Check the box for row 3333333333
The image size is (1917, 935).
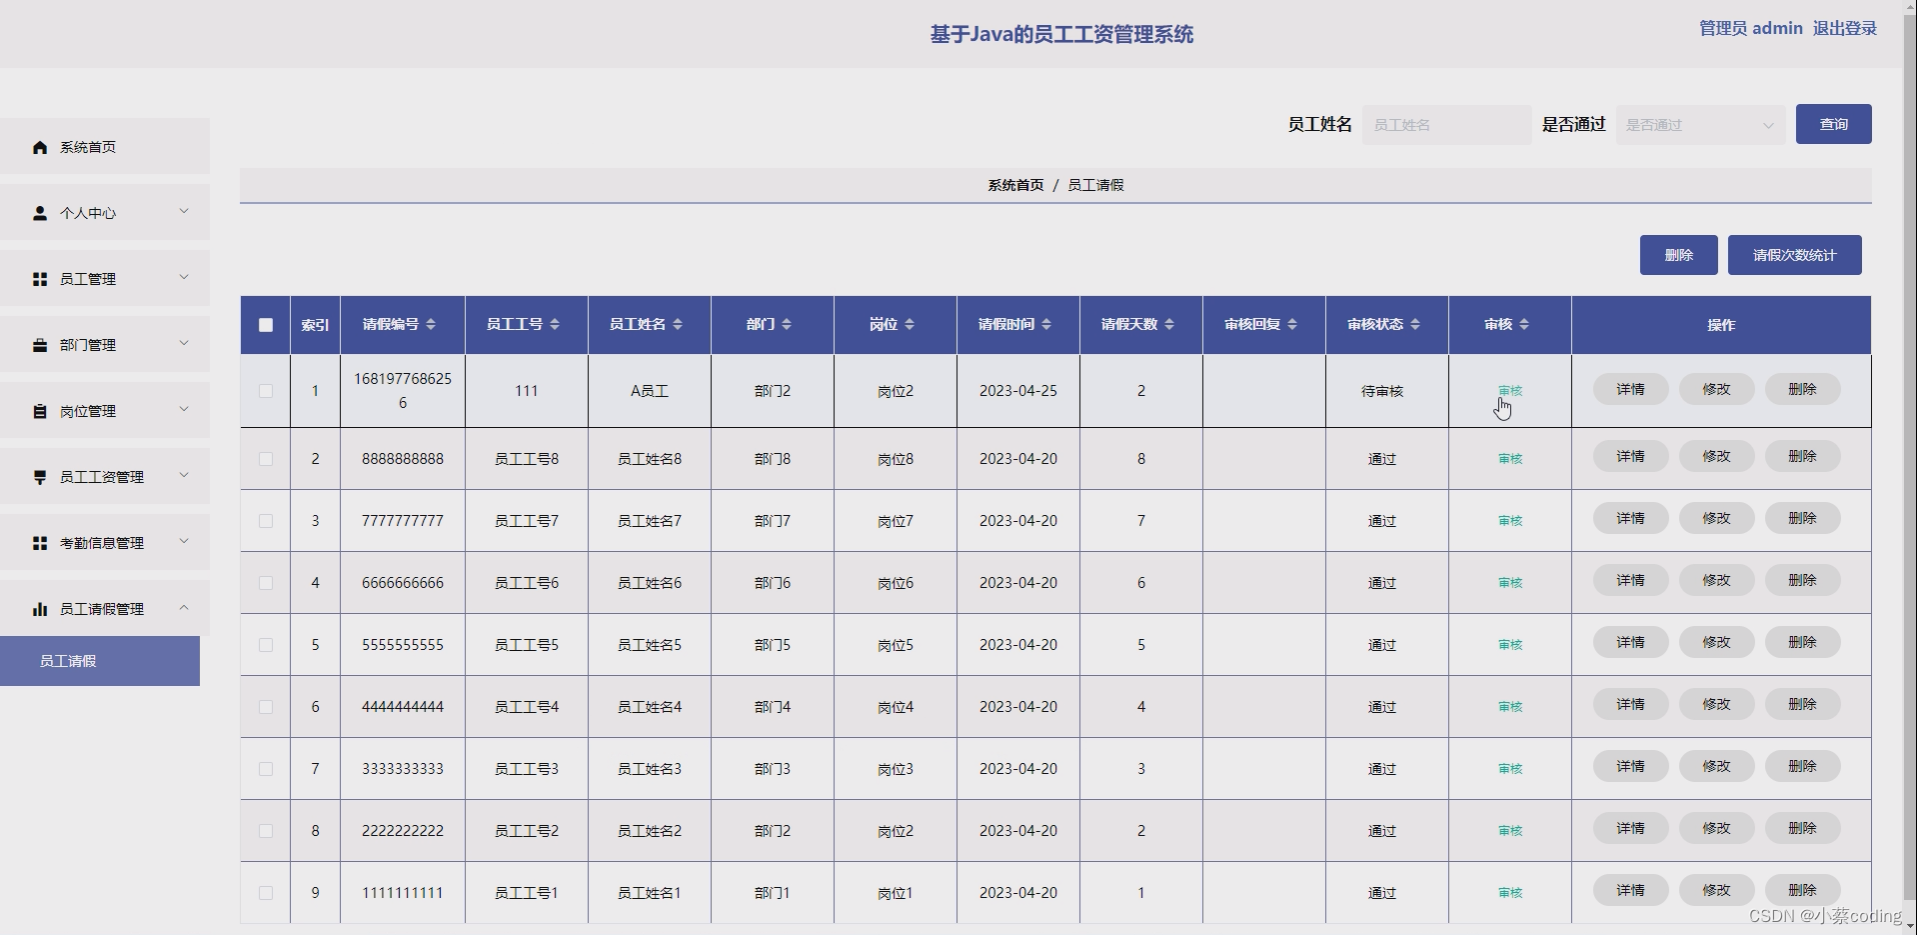point(266,769)
